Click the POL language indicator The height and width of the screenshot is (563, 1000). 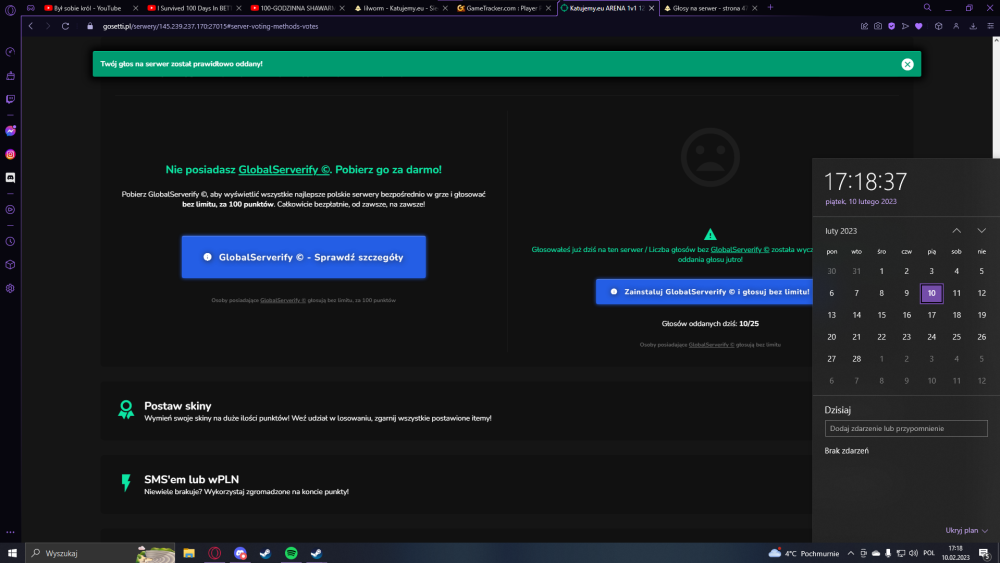(x=929, y=553)
